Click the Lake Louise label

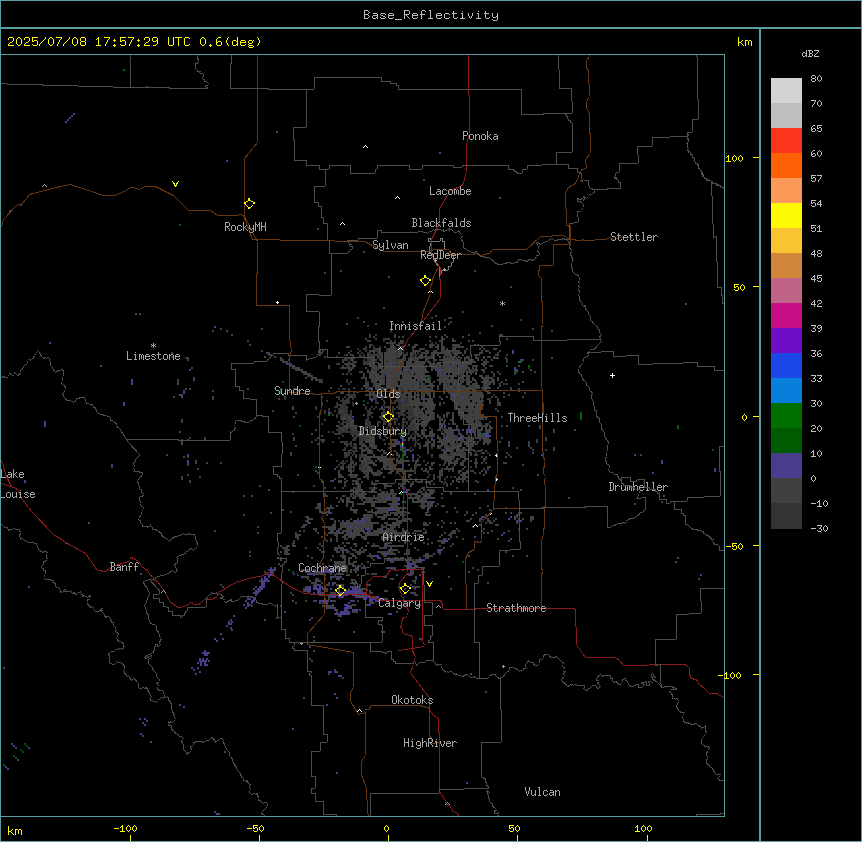point(18,484)
